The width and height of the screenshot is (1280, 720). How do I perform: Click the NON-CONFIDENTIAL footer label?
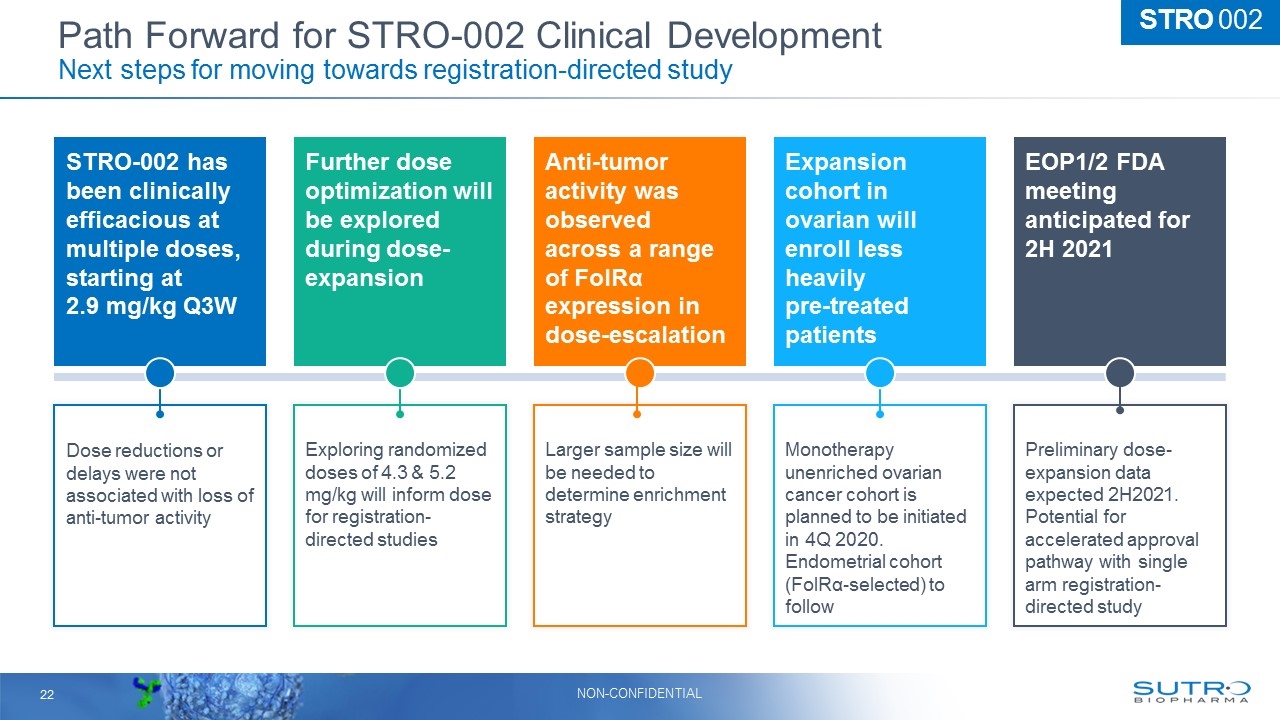pyautogui.click(x=640, y=692)
